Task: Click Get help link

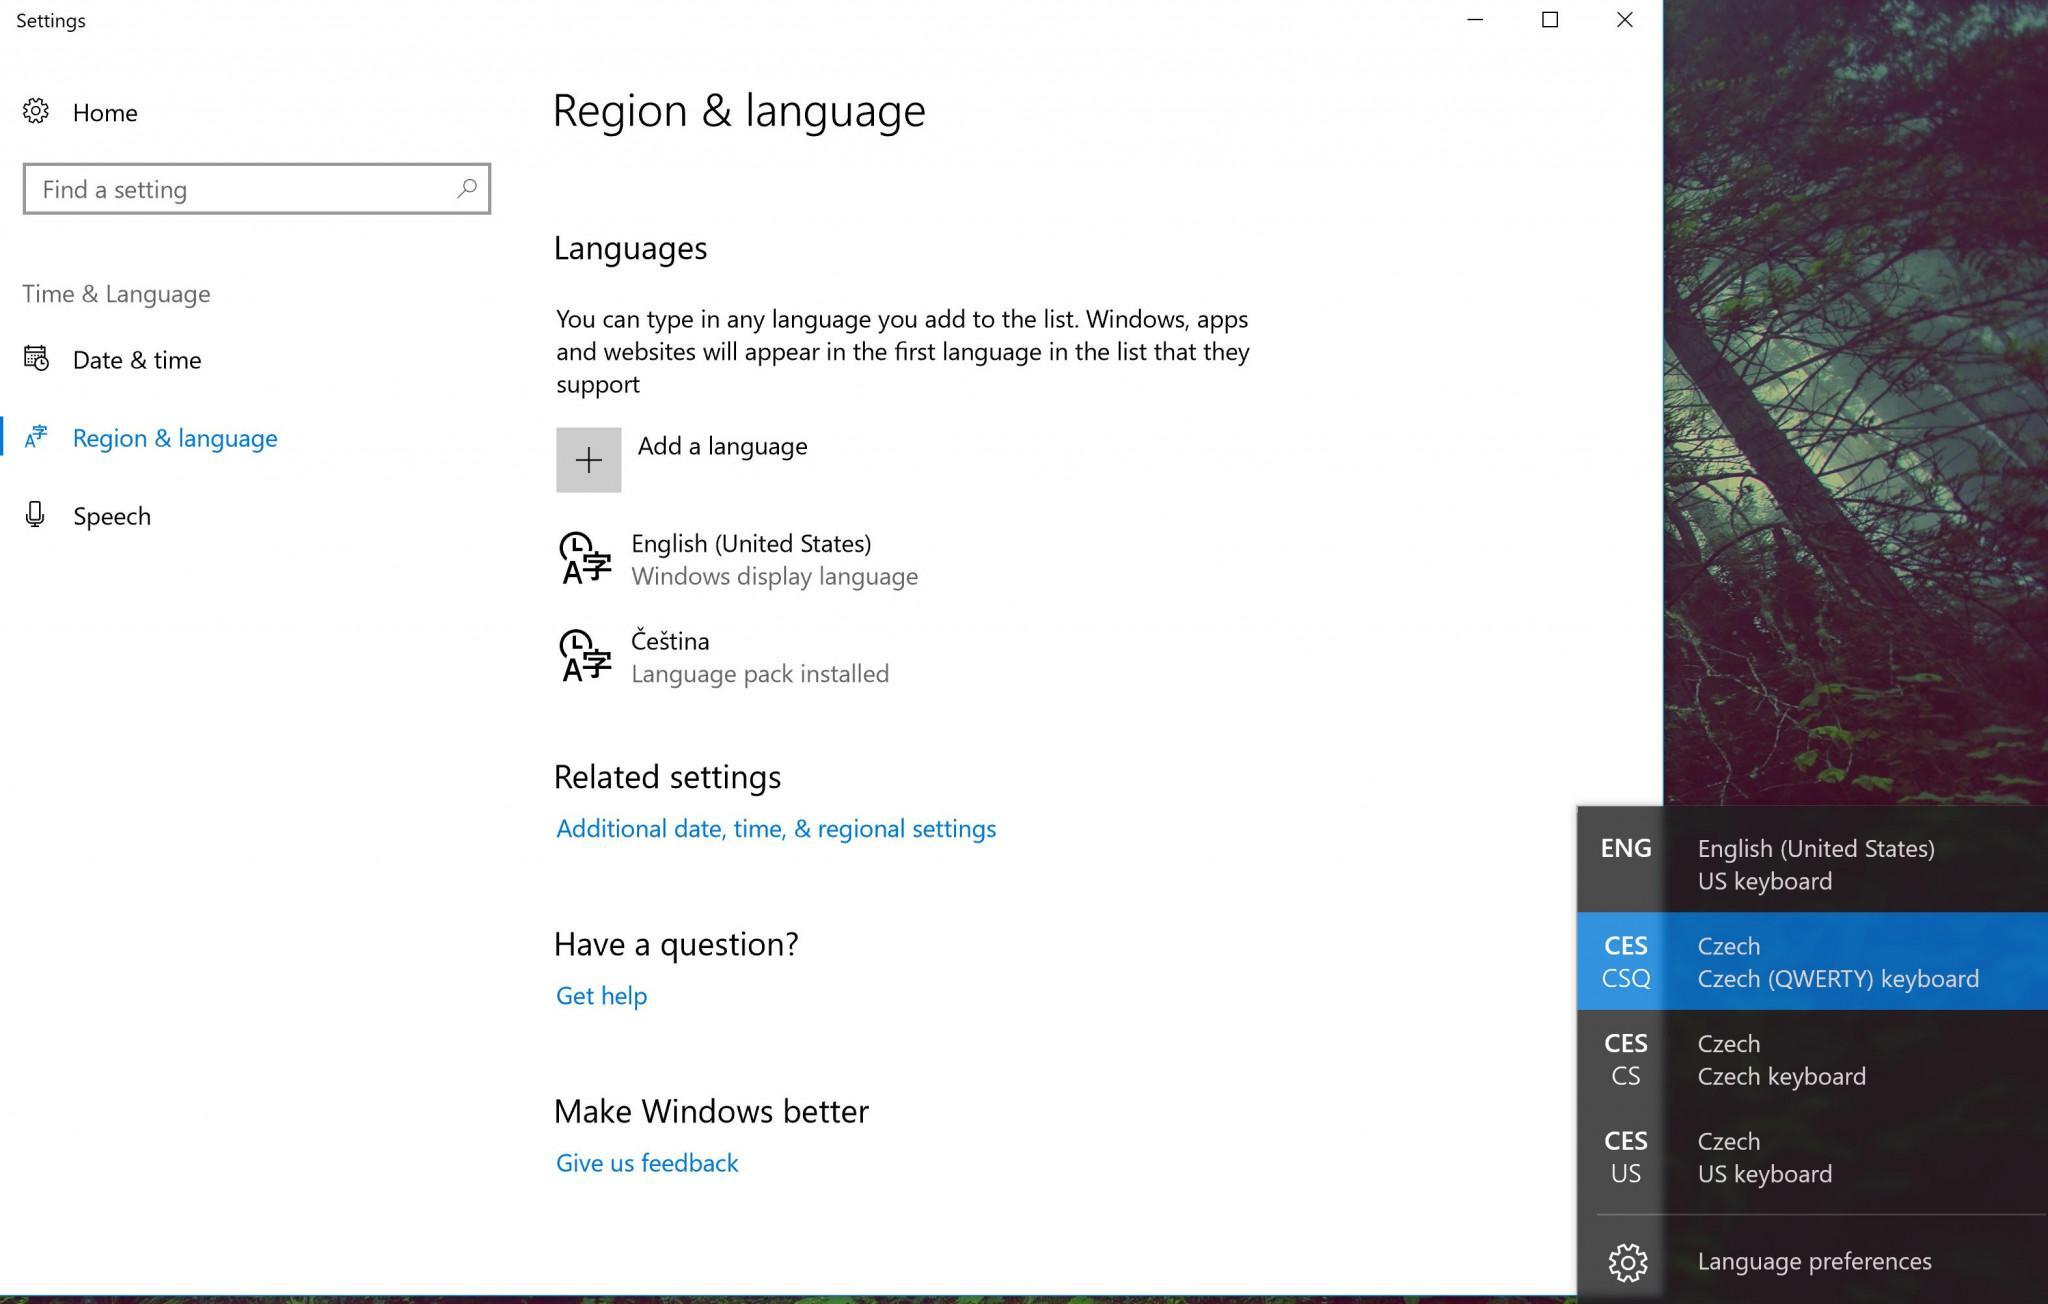Action: (600, 994)
